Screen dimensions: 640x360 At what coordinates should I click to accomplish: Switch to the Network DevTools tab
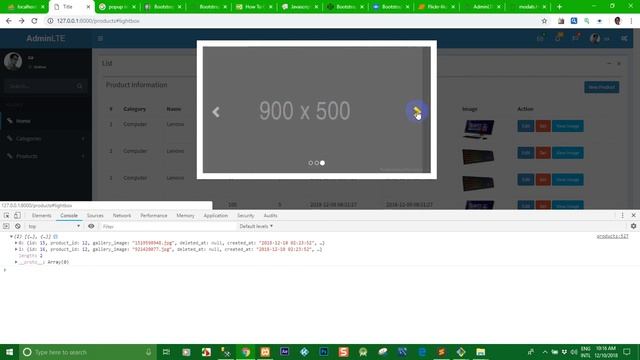point(122,216)
